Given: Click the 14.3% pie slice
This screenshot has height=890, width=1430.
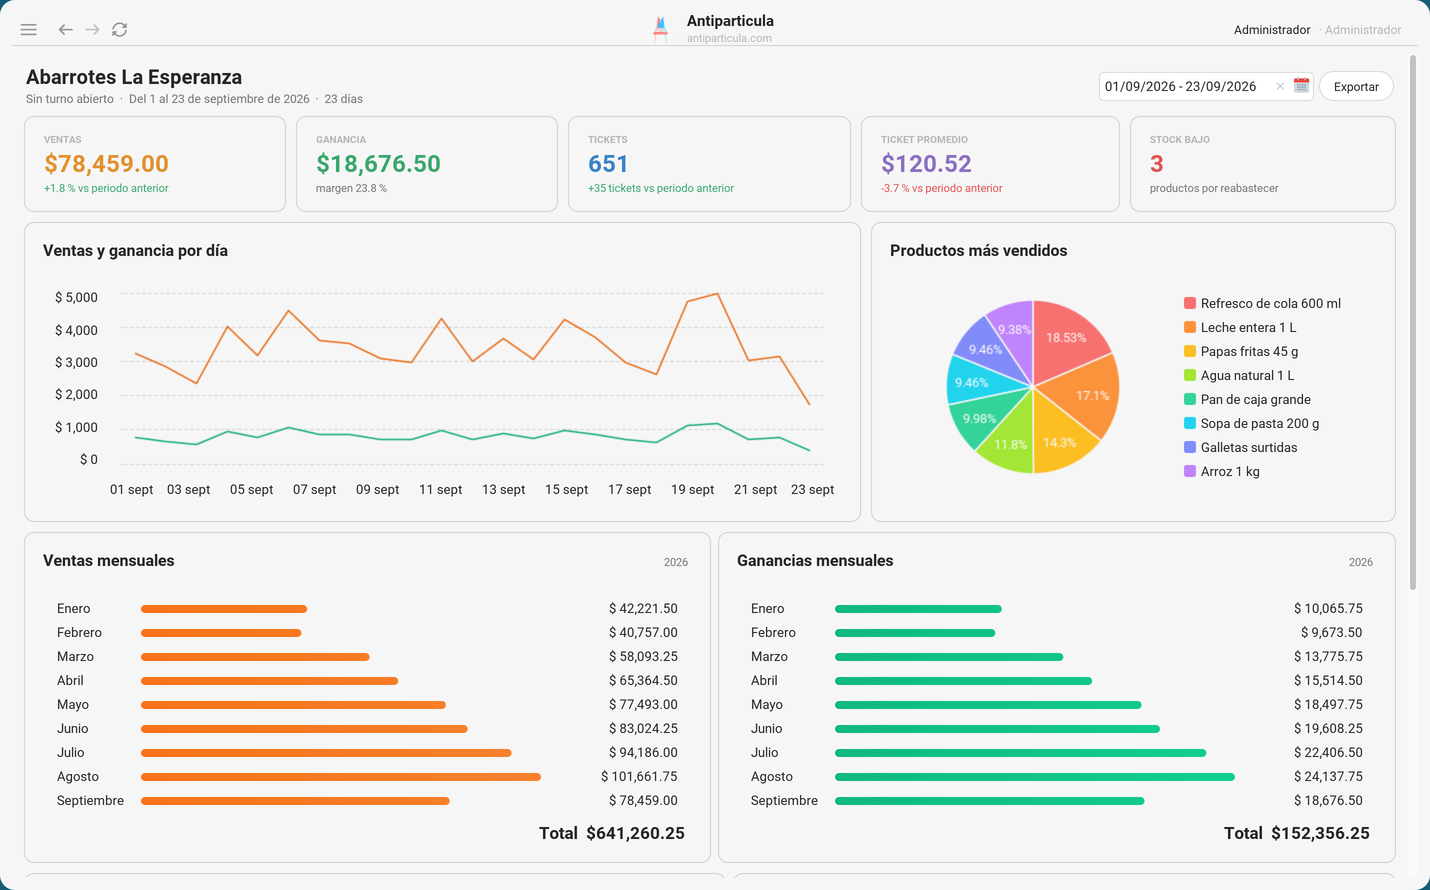Looking at the screenshot, I should click(1059, 442).
